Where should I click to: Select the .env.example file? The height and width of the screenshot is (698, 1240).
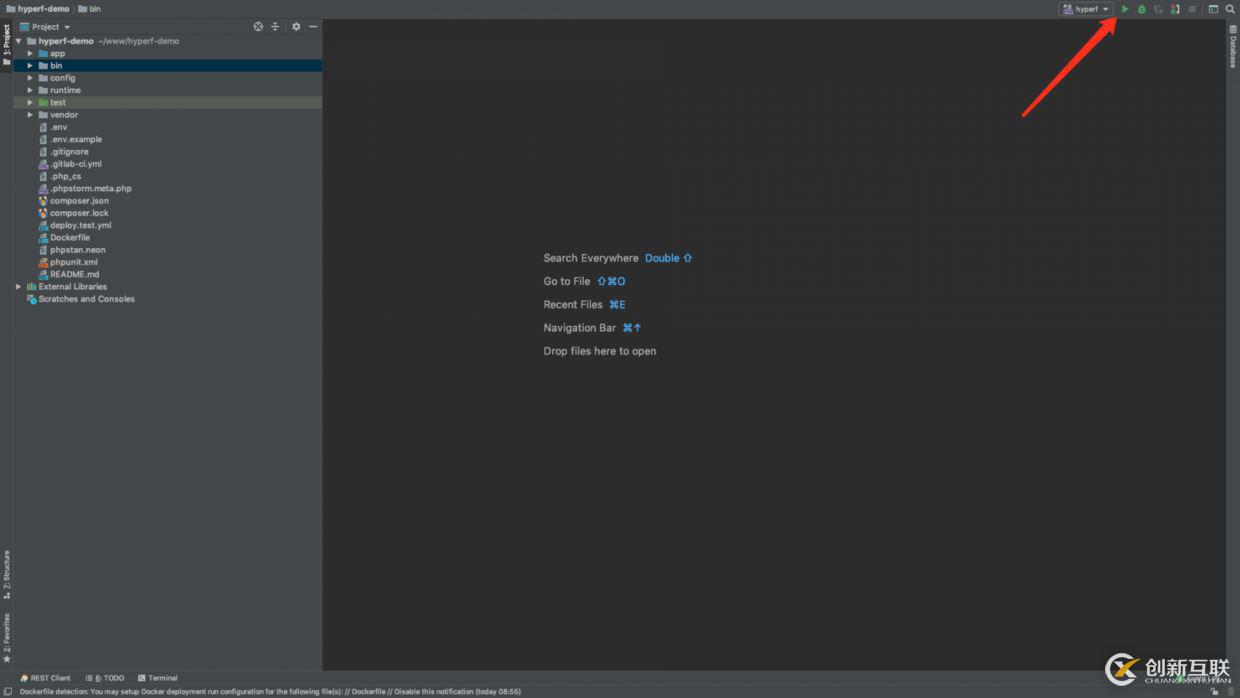(x=76, y=139)
